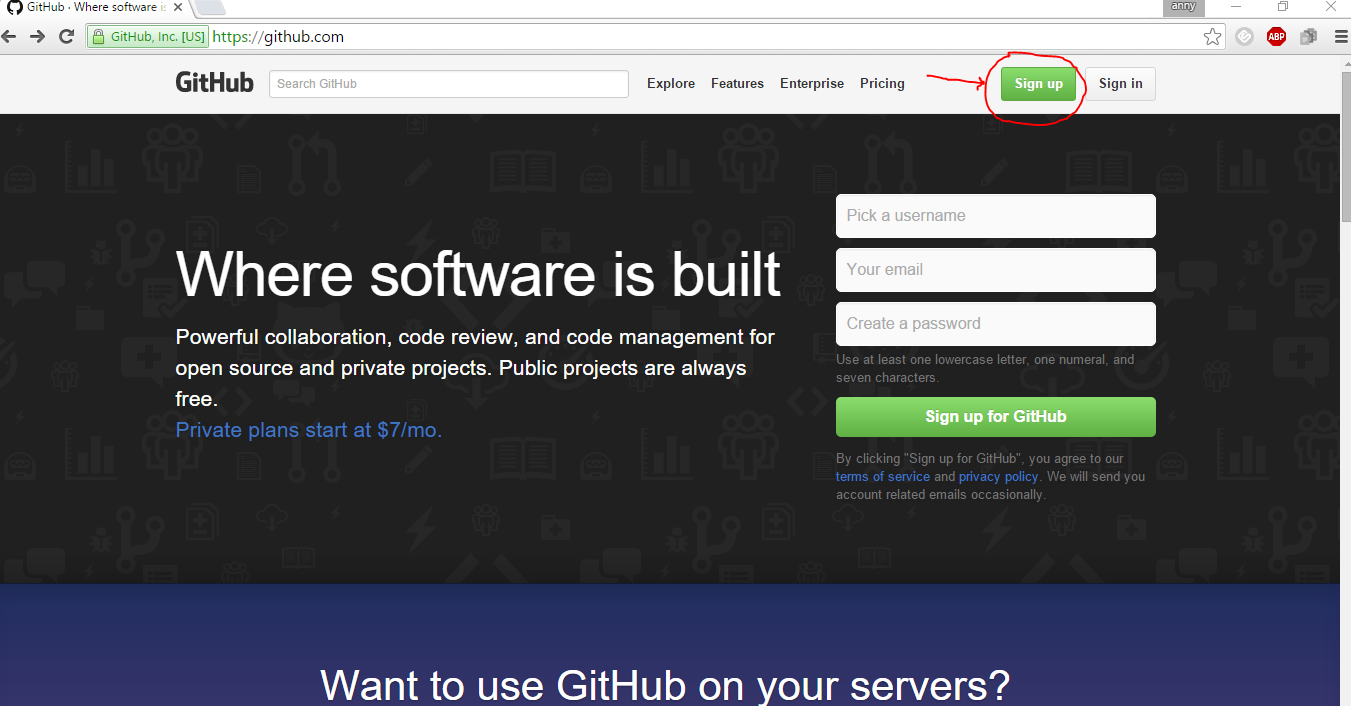Click the Private plans $7/mo link
The height and width of the screenshot is (706, 1351).
pyautogui.click(x=308, y=429)
